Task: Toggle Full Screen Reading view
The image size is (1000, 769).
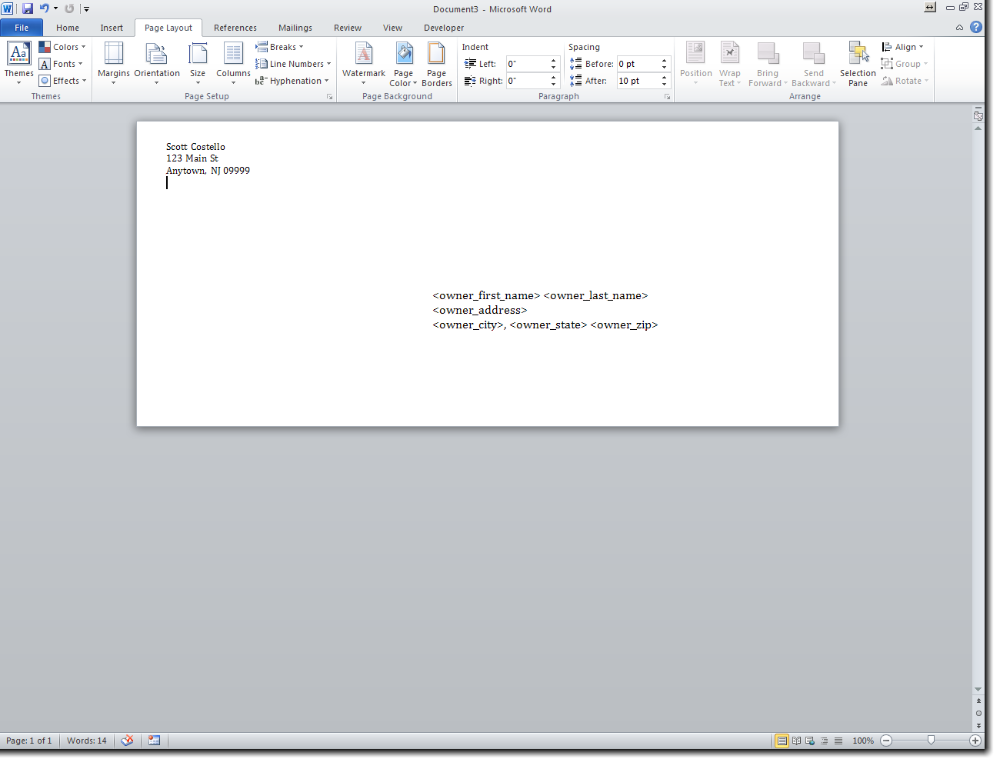Action: (797, 741)
